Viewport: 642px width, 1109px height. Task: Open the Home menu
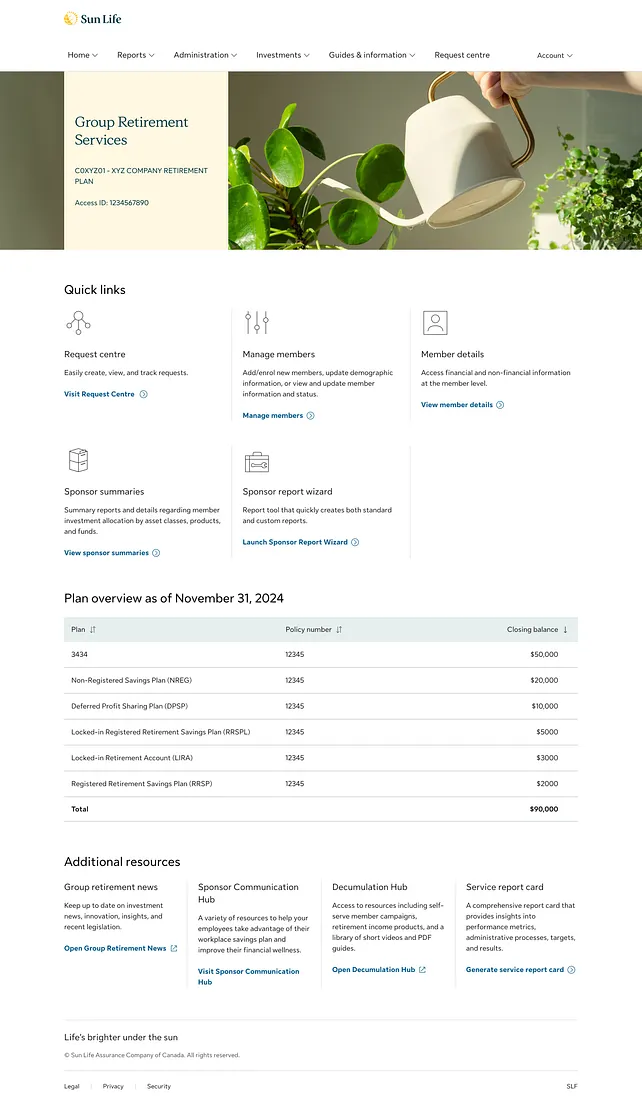(83, 55)
